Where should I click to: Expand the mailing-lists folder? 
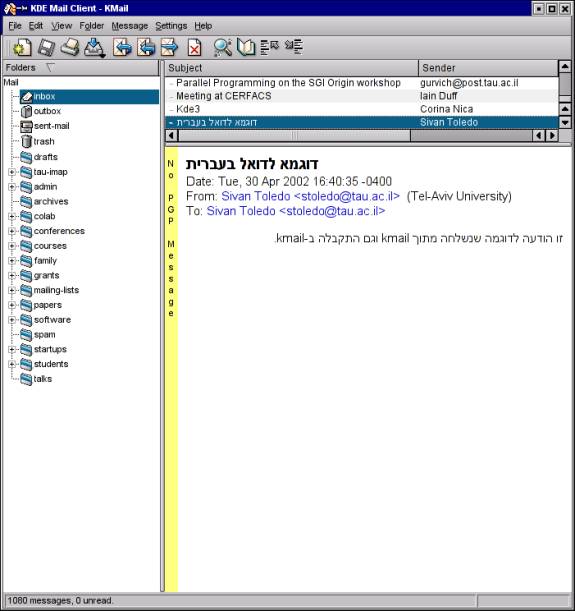12,290
